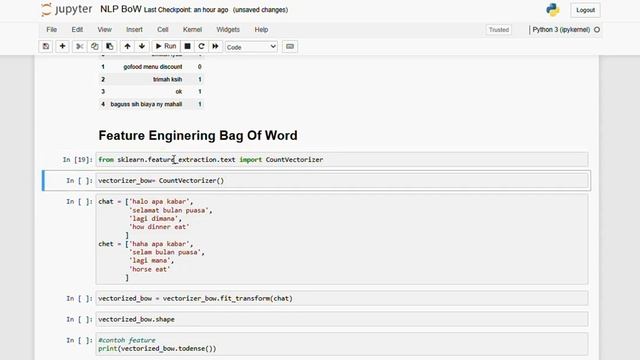Image resolution: width=640 pixels, height=360 pixels.
Task: Click the 'ok' table cell
Action: click(179, 92)
